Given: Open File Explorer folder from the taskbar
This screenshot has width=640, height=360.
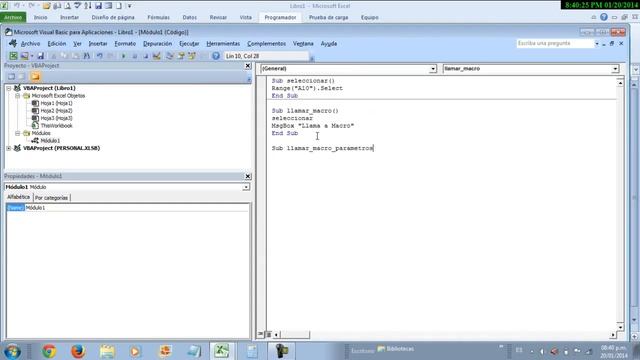Looking at the screenshot, I should [x=107, y=351].
